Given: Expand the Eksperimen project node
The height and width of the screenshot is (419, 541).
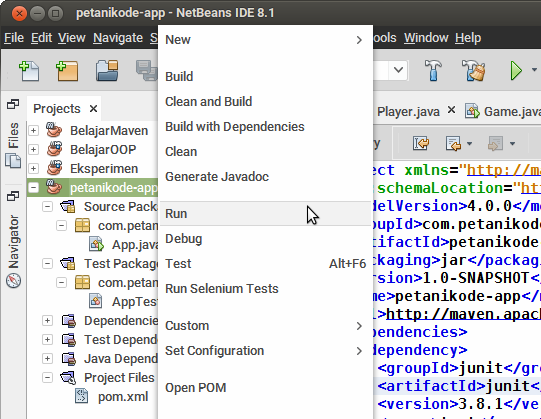Looking at the screenshot, I should pyautogui.click(x=33, y=168).
